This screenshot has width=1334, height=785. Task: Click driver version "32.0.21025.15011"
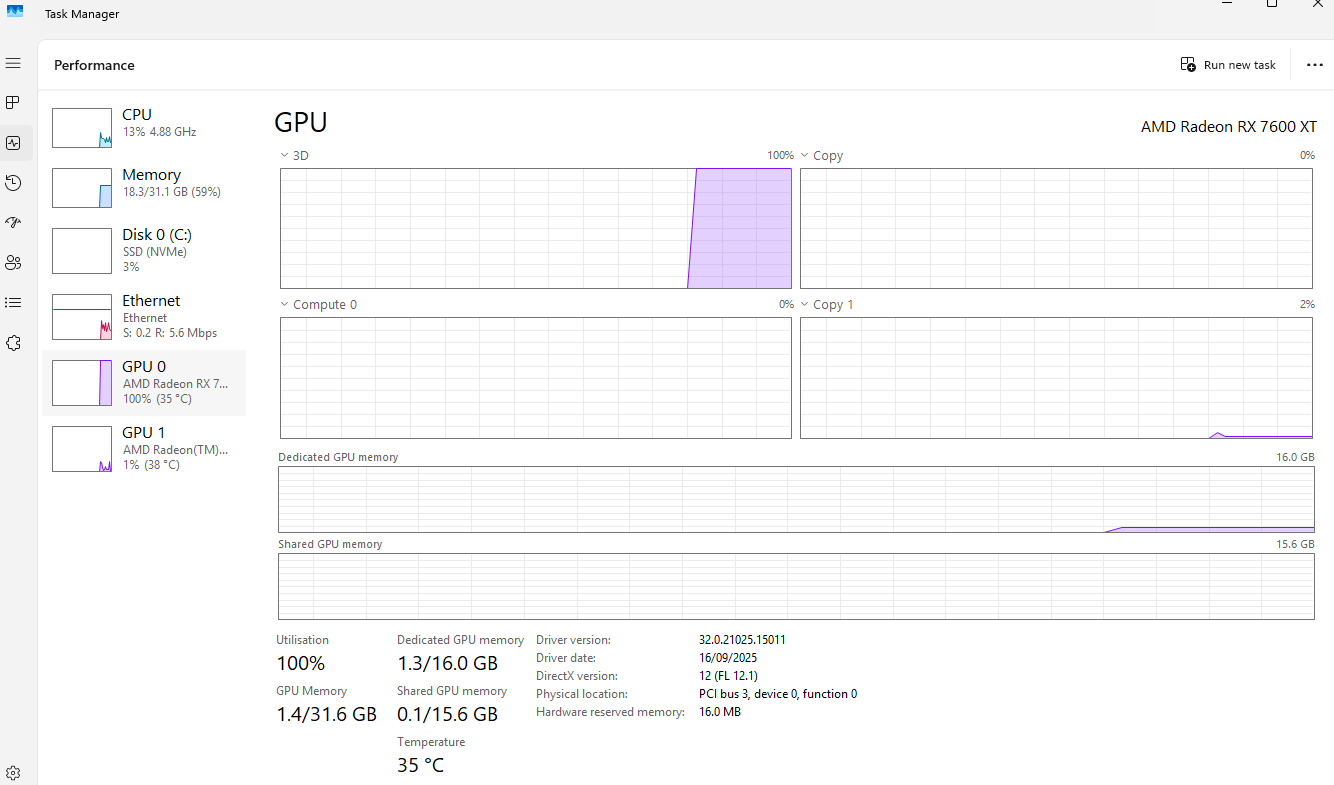tap(742, 640)
